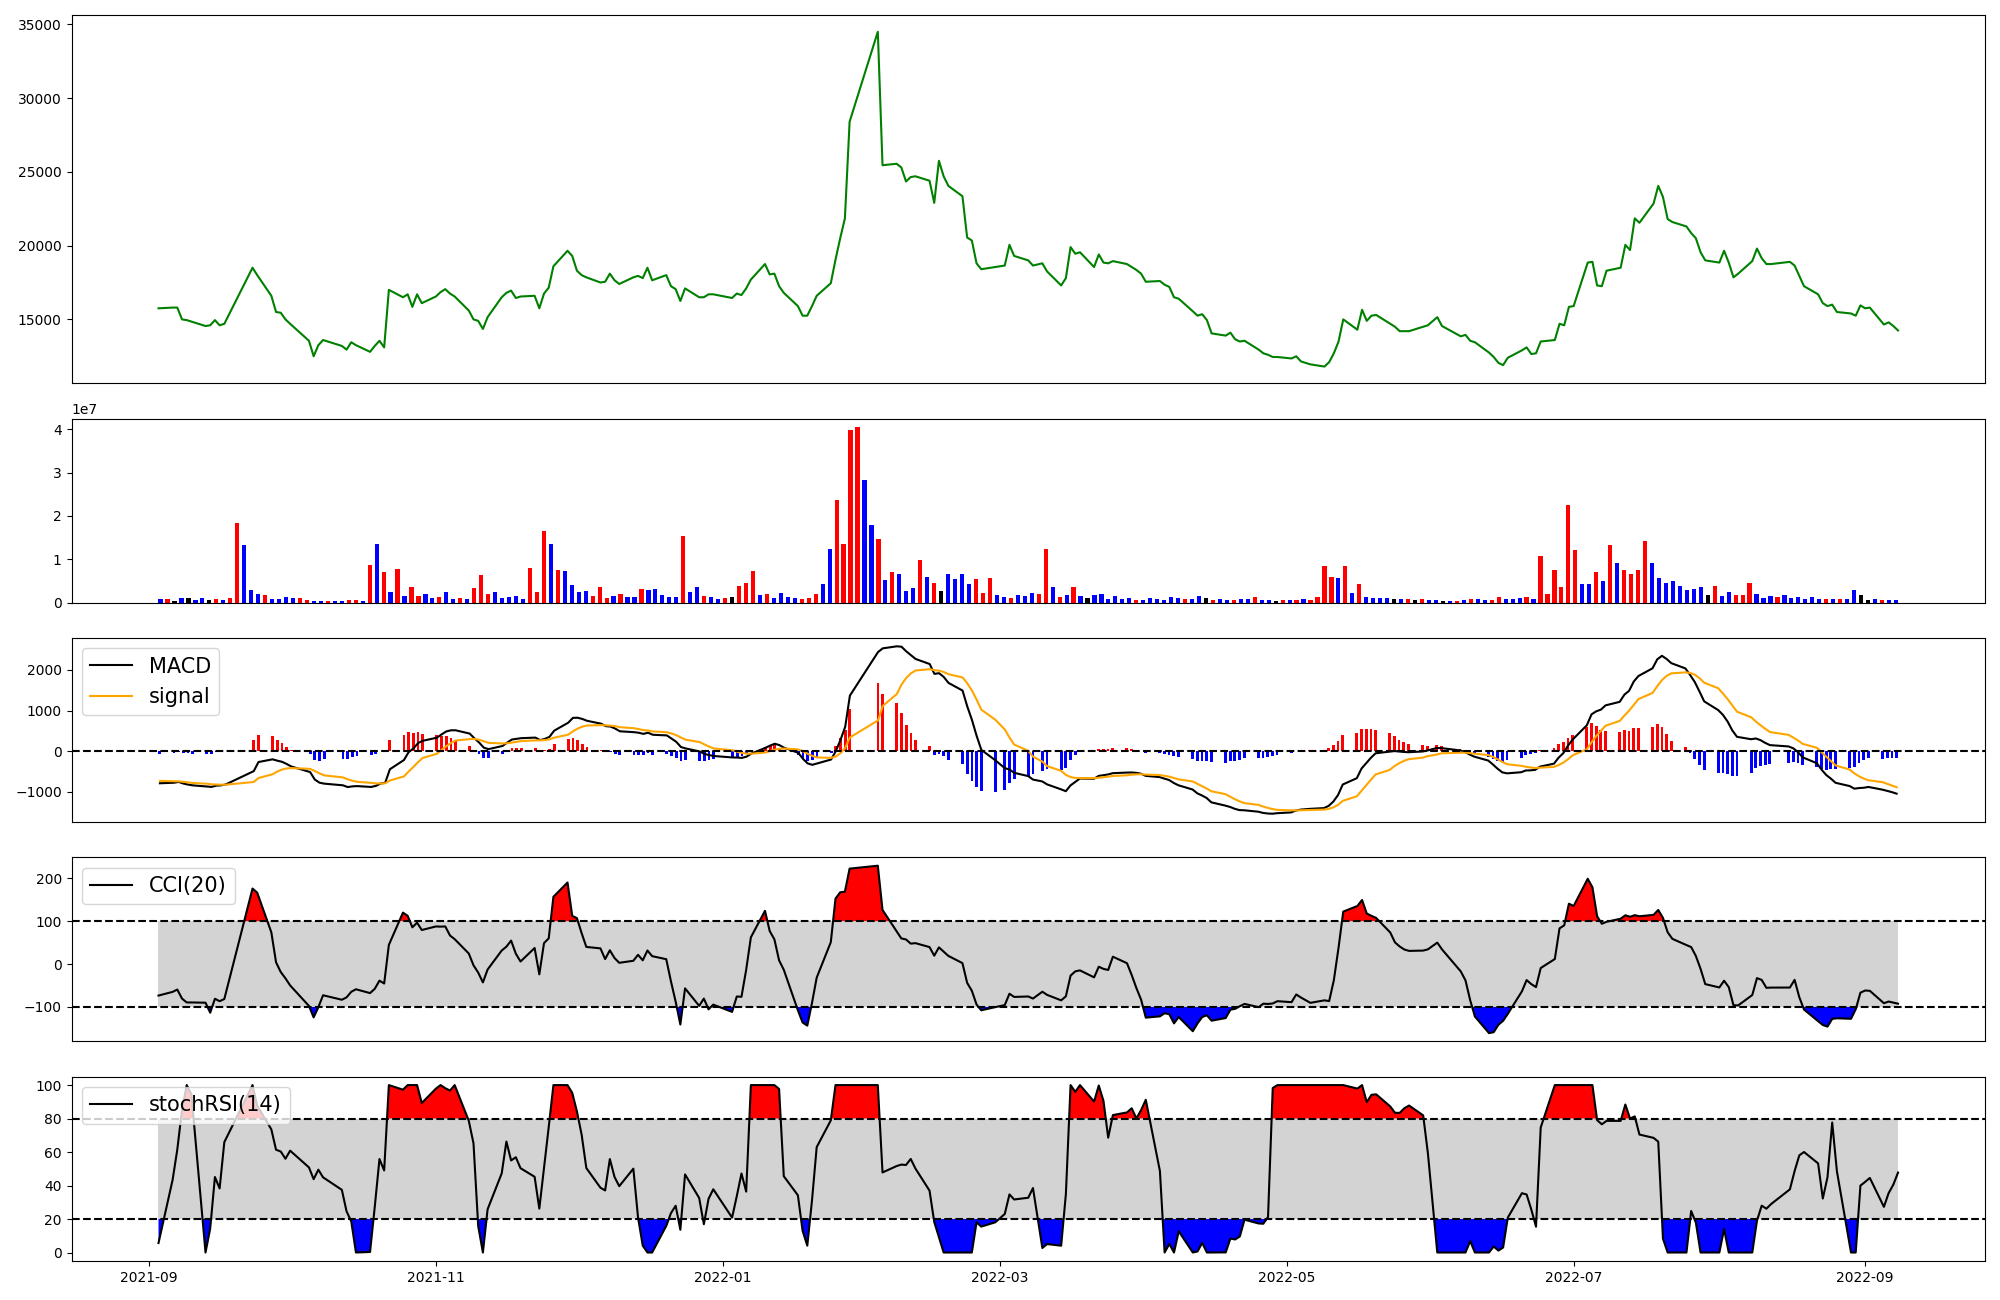Click the tallest red volume bar
This screenshot has height=1300, width=2000.
pos(857,500)
